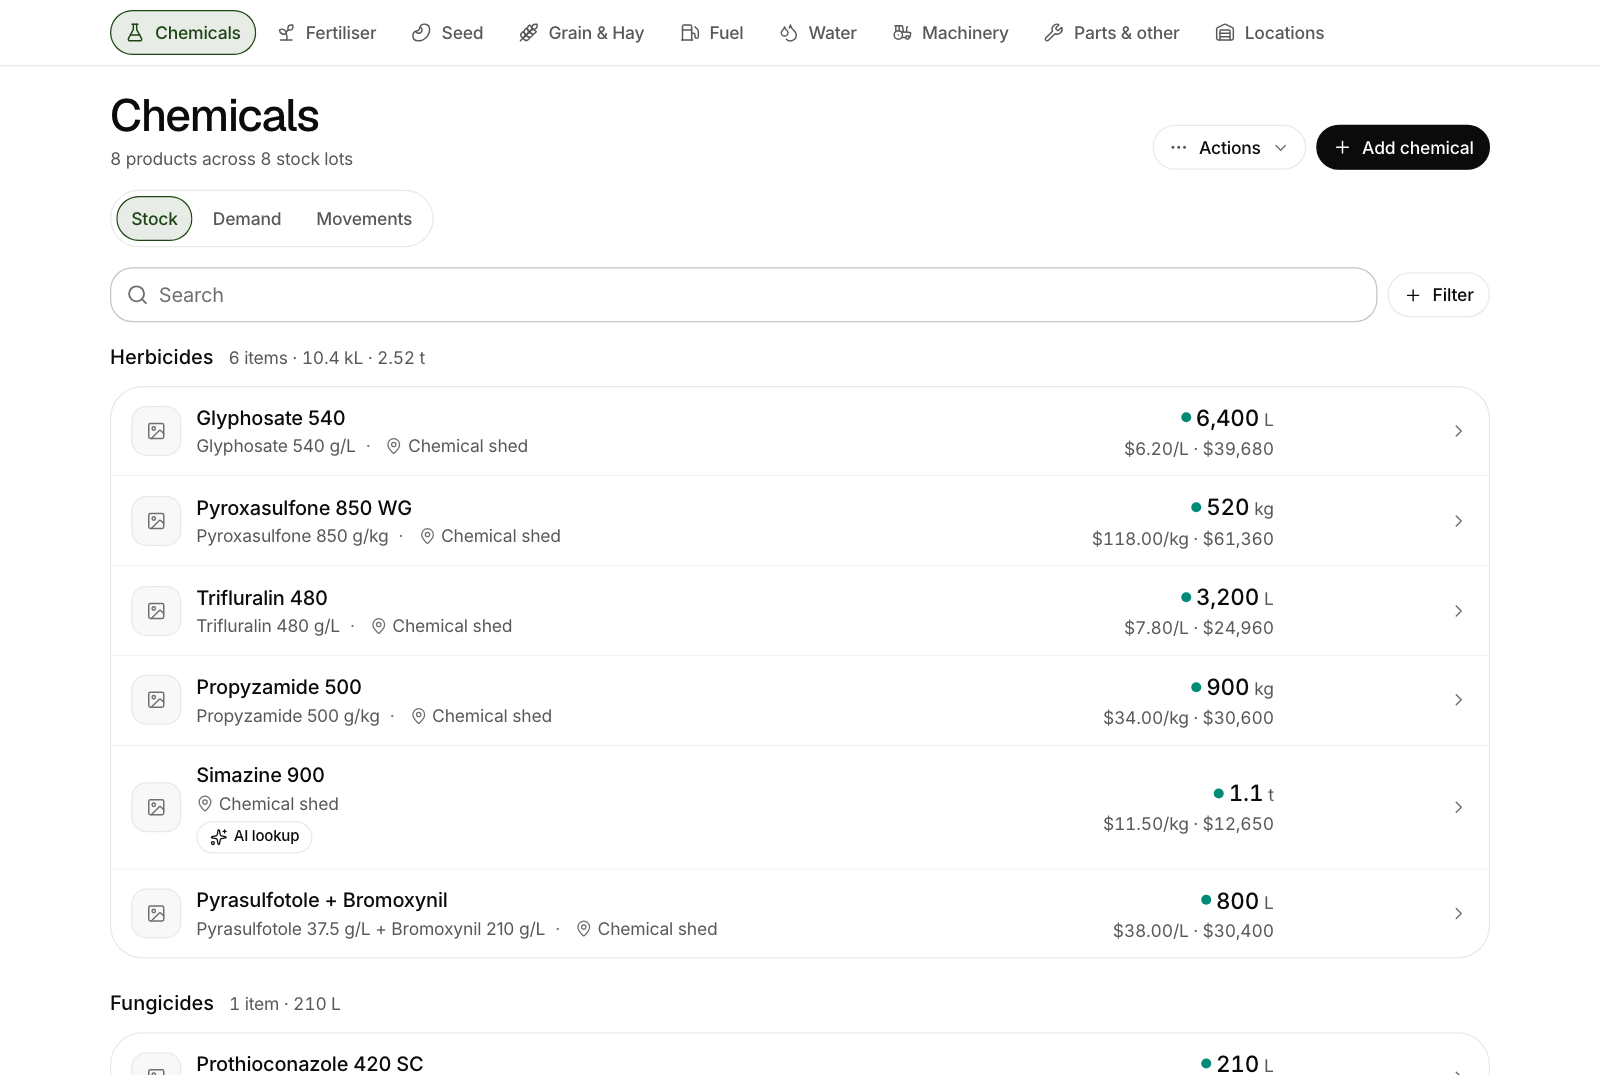1600x1075 pixels.
Task: Click the Machinery tractor icon
Action: pos(902,33)
